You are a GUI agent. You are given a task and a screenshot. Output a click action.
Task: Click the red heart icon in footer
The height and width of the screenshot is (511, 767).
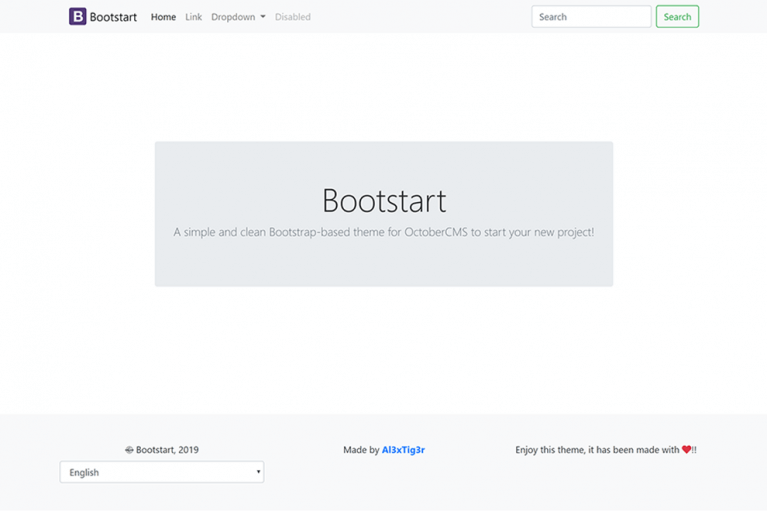coord(686,449)
